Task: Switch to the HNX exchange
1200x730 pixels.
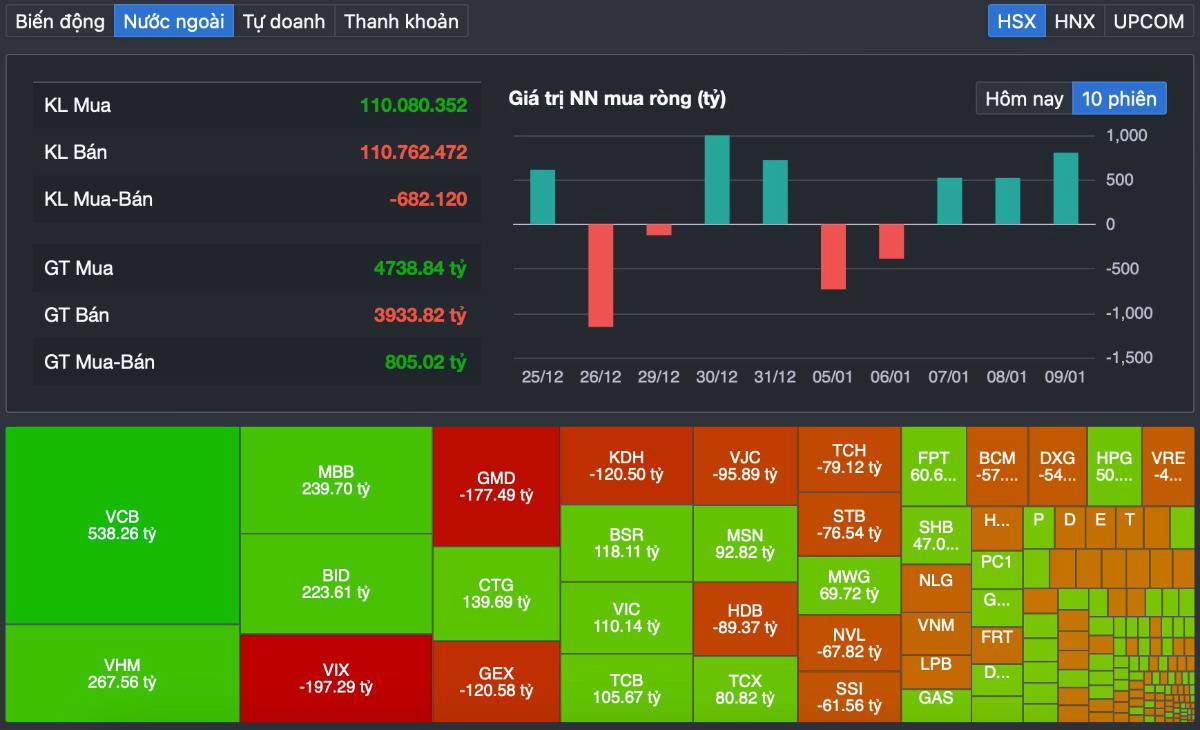Action: pos(1075,21)
